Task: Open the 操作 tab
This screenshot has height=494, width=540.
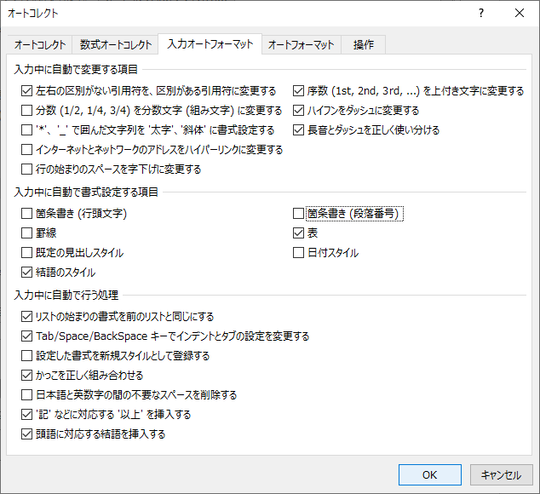Action: pos(363,45)
